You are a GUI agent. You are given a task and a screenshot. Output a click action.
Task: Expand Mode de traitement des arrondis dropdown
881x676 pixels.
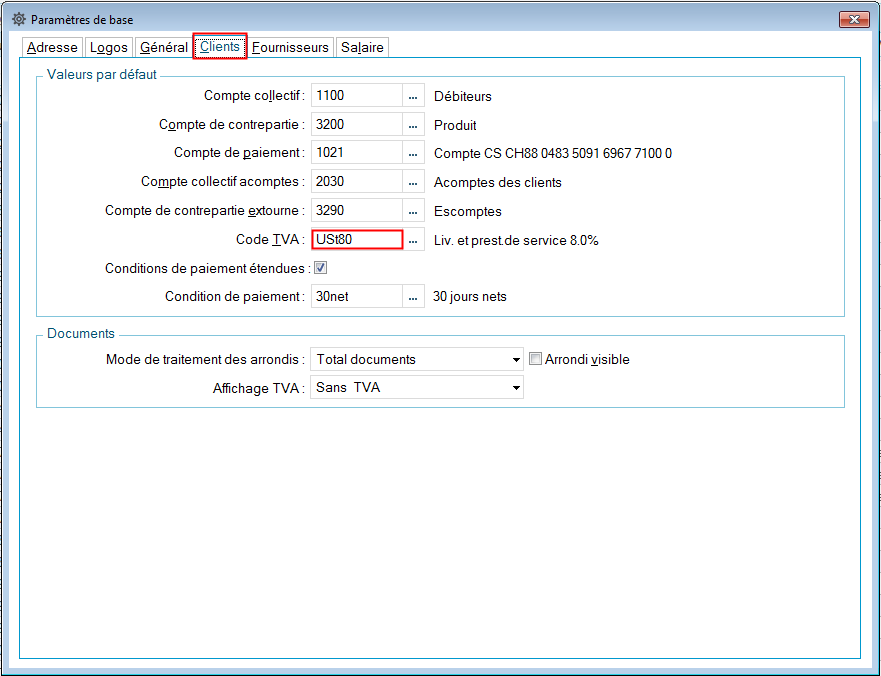point(516,359)
